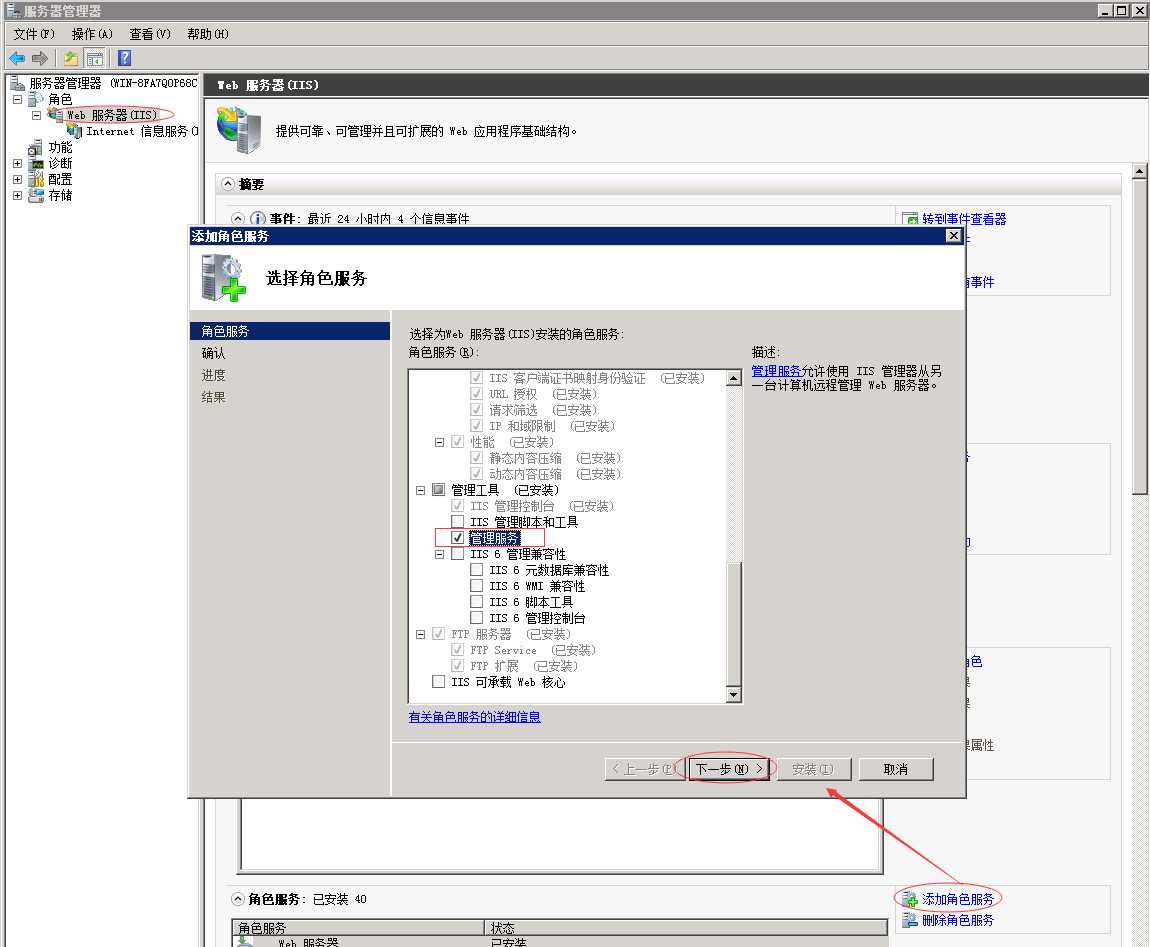Collapse the 事件 section chevron
The height and width of the screenshot is (947, 1150).
coord(238,219)
